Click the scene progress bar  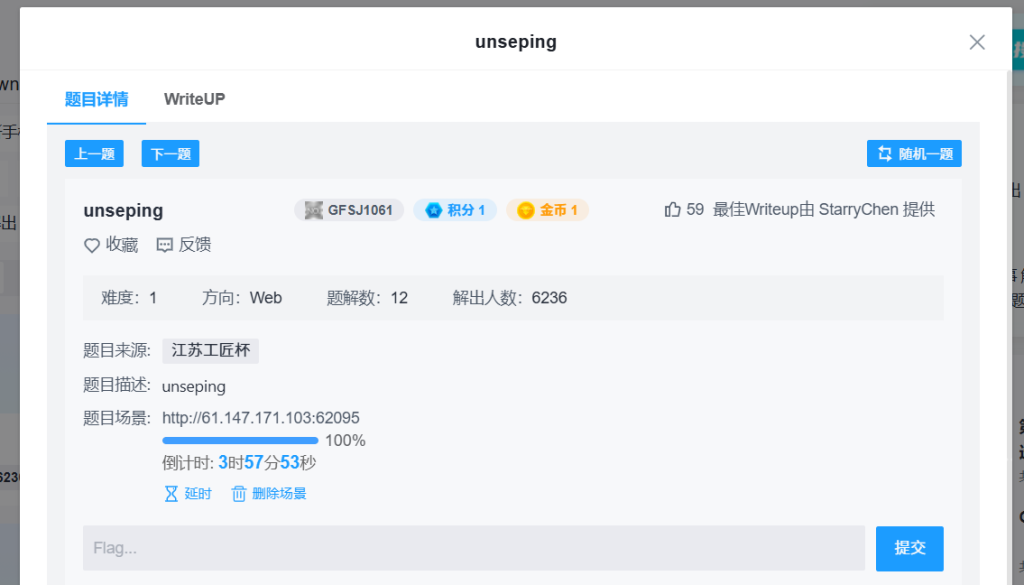click(x=240, y=440)
